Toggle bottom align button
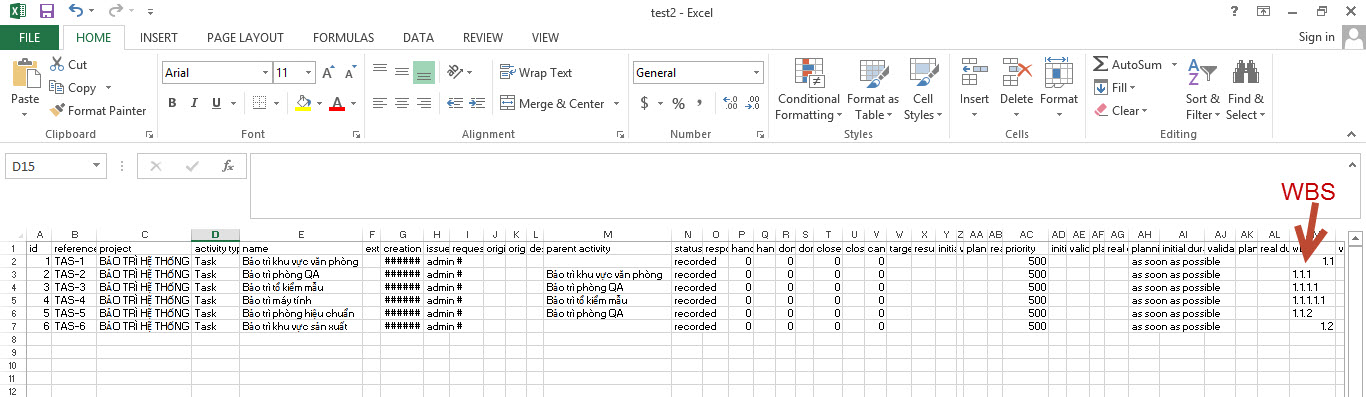The width and height of the screenshot is (1366, 397). tap(424, 72)
